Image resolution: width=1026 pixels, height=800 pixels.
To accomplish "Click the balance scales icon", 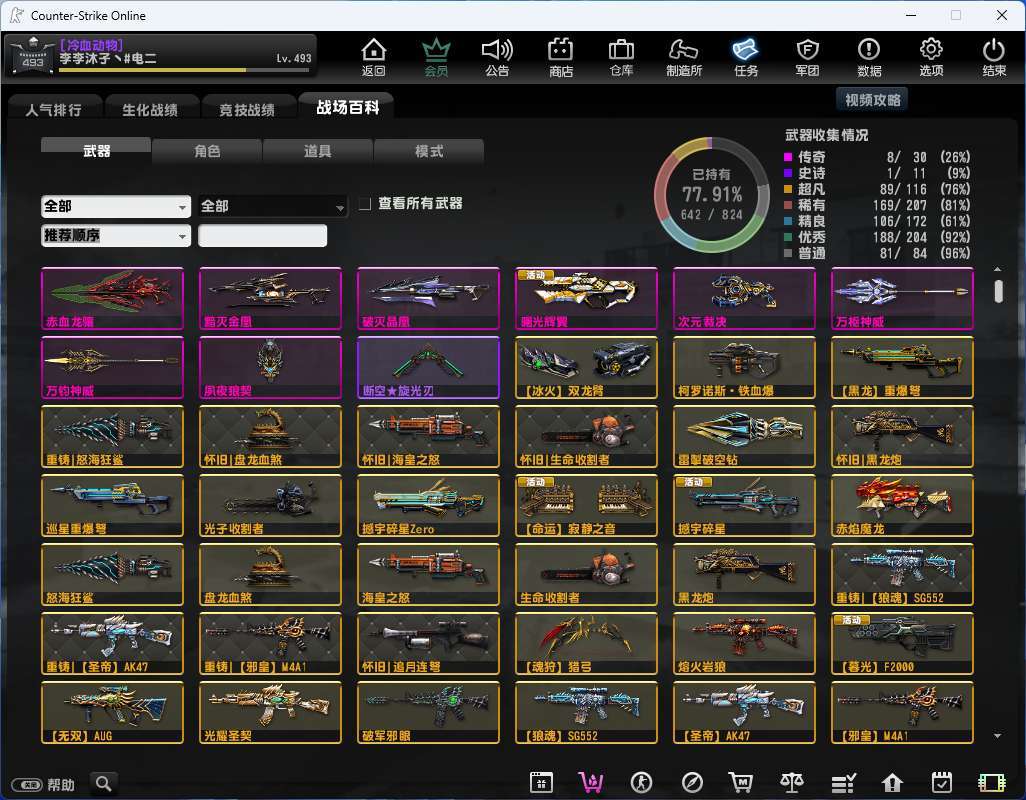I will pyautogui.click(x=792, y=782).
